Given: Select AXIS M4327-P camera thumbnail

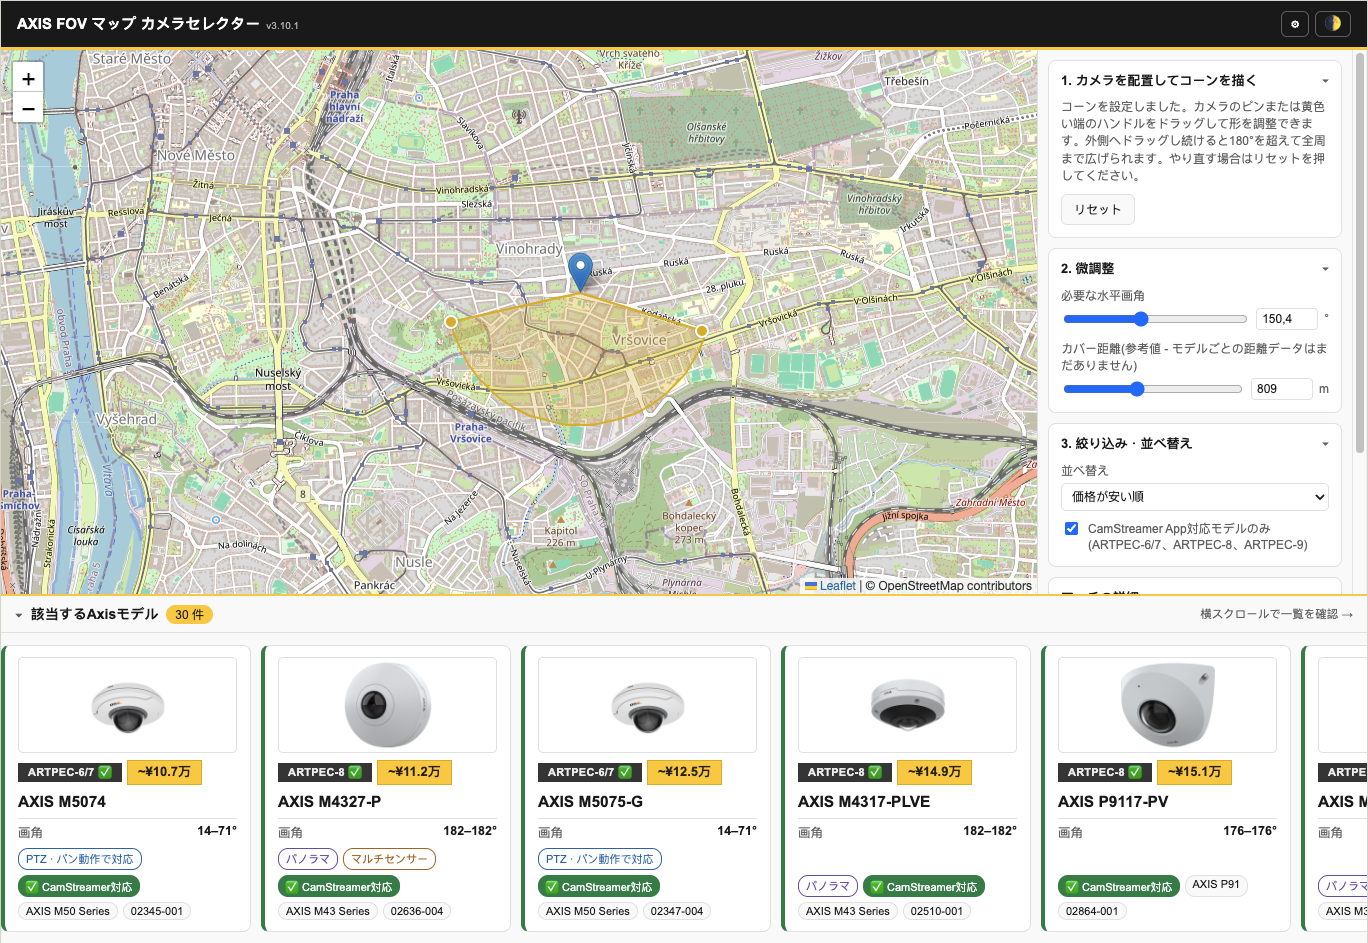Looking at the screenshot, I should tap(387, 705).
